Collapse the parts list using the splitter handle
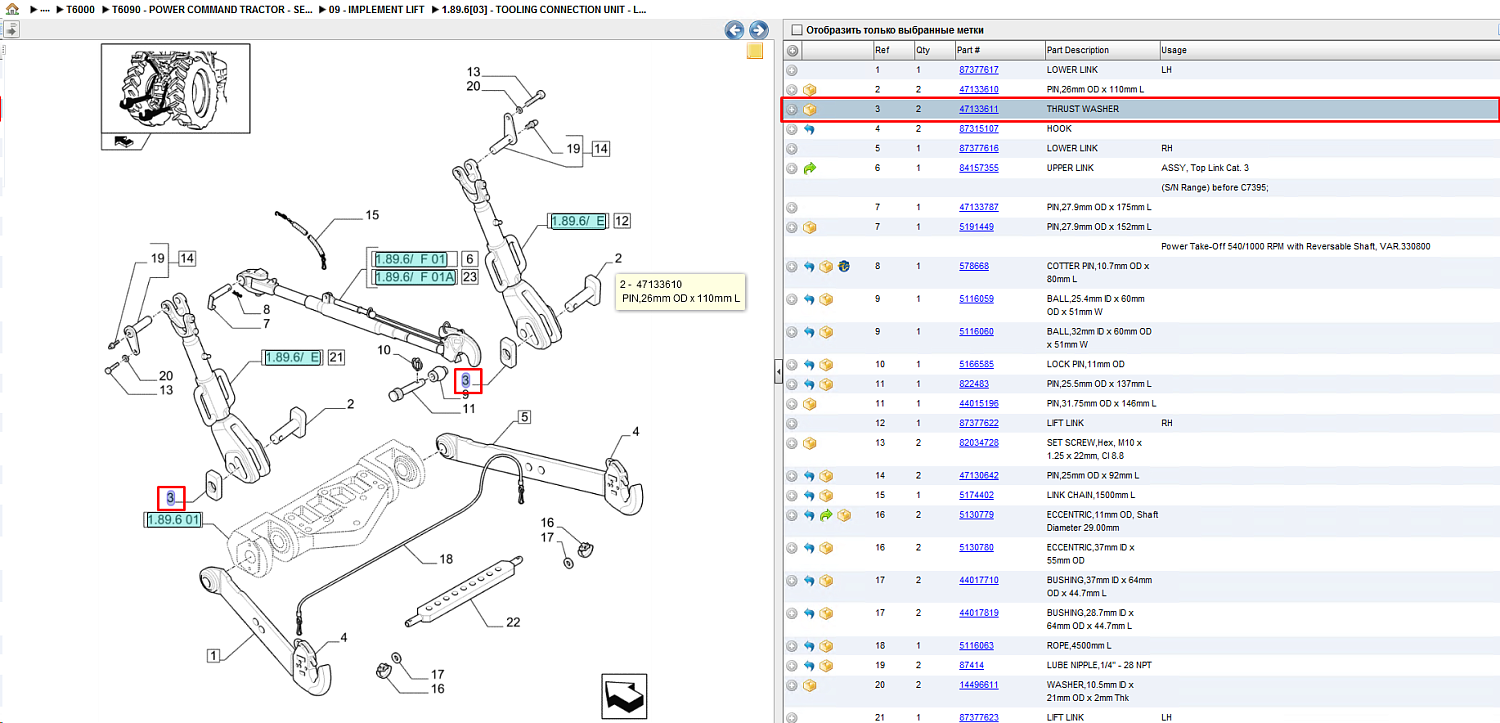 [x=778, y=373]
